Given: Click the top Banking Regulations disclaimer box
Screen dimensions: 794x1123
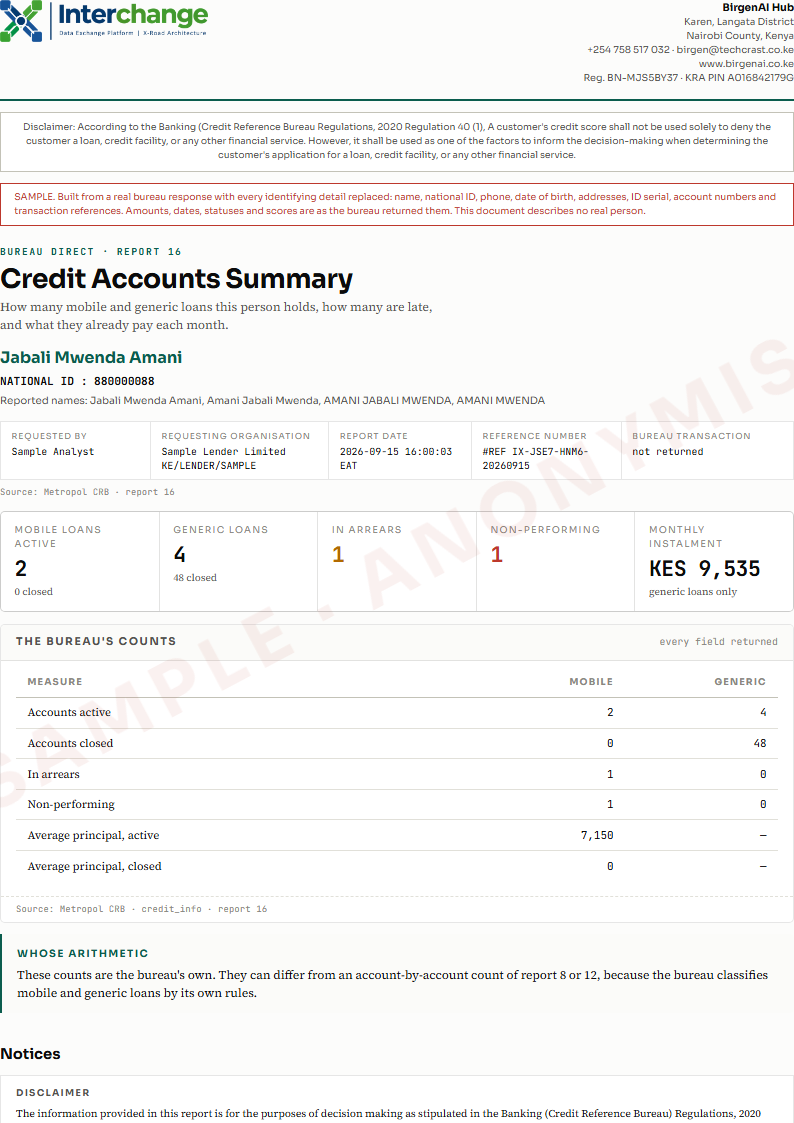Looking at the screenshot, I should 397,141.
